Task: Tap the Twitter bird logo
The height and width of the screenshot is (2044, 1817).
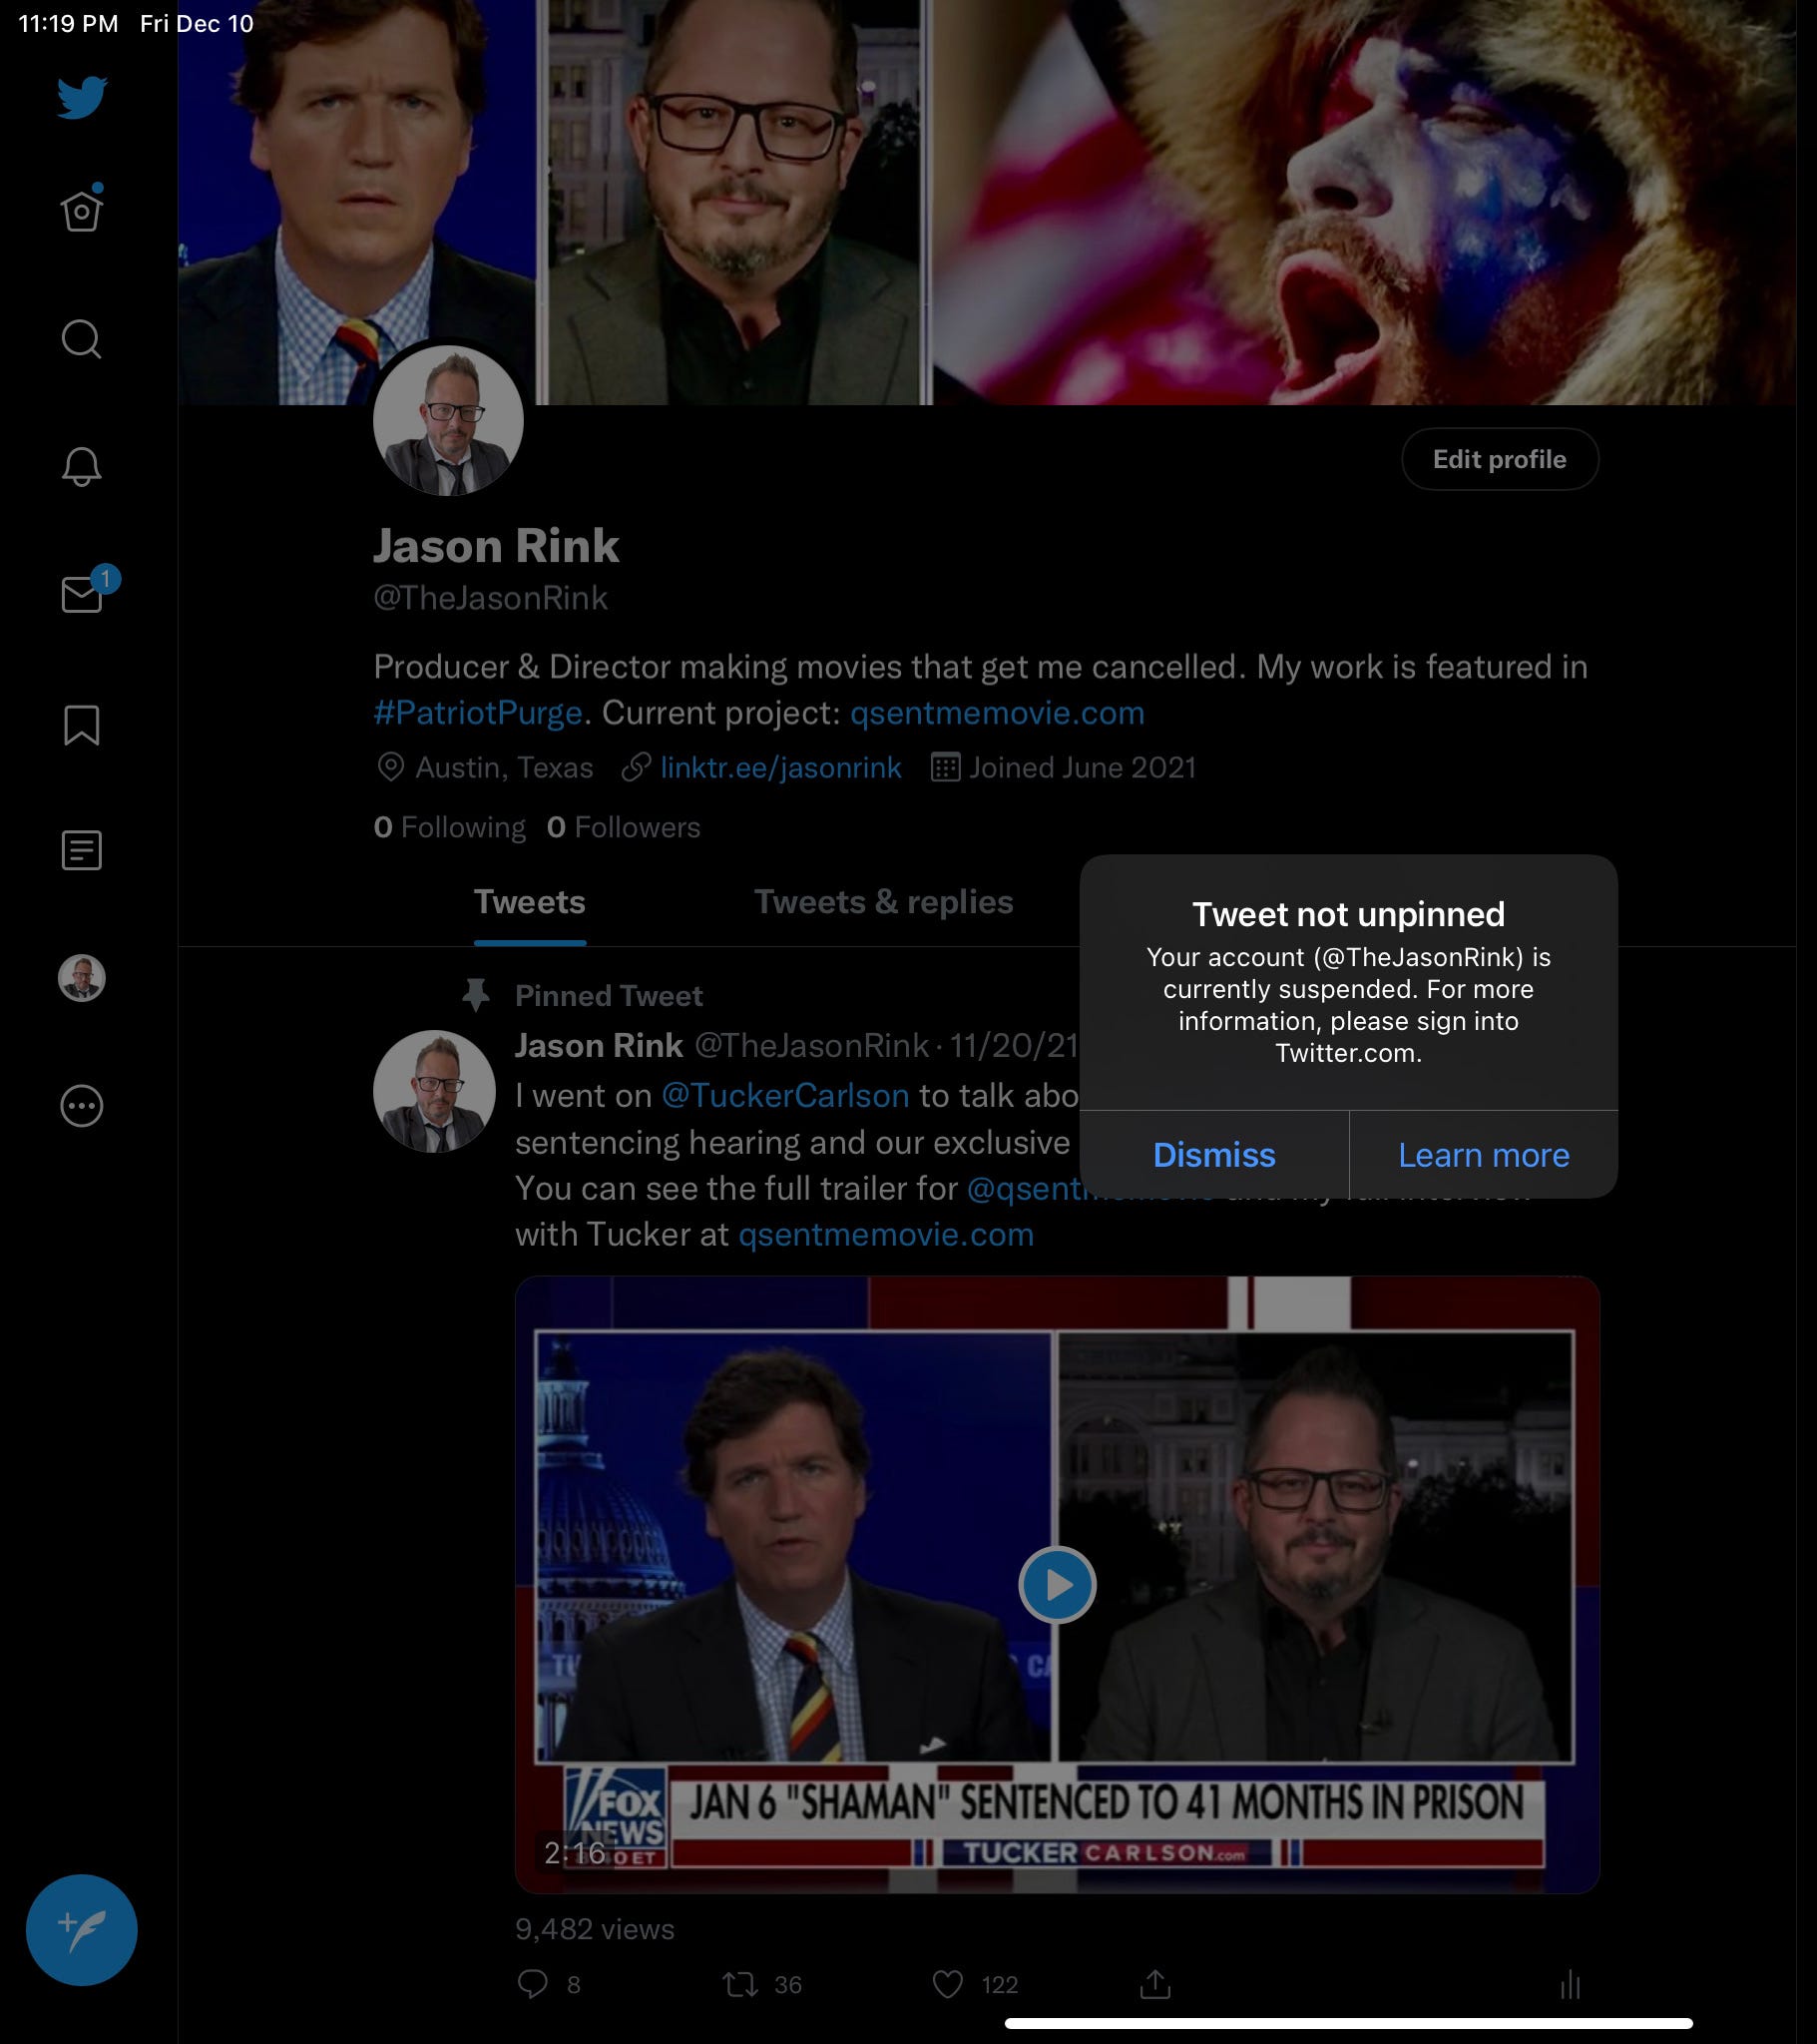Action: (x=82, y=97)
